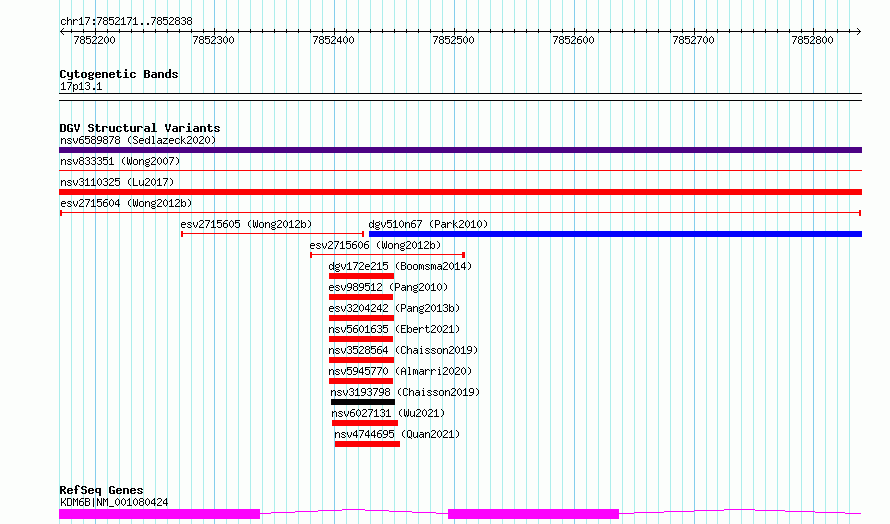The image size is (890, 524).
Task: Click ruler position 7852400
Action: [333, 40]
